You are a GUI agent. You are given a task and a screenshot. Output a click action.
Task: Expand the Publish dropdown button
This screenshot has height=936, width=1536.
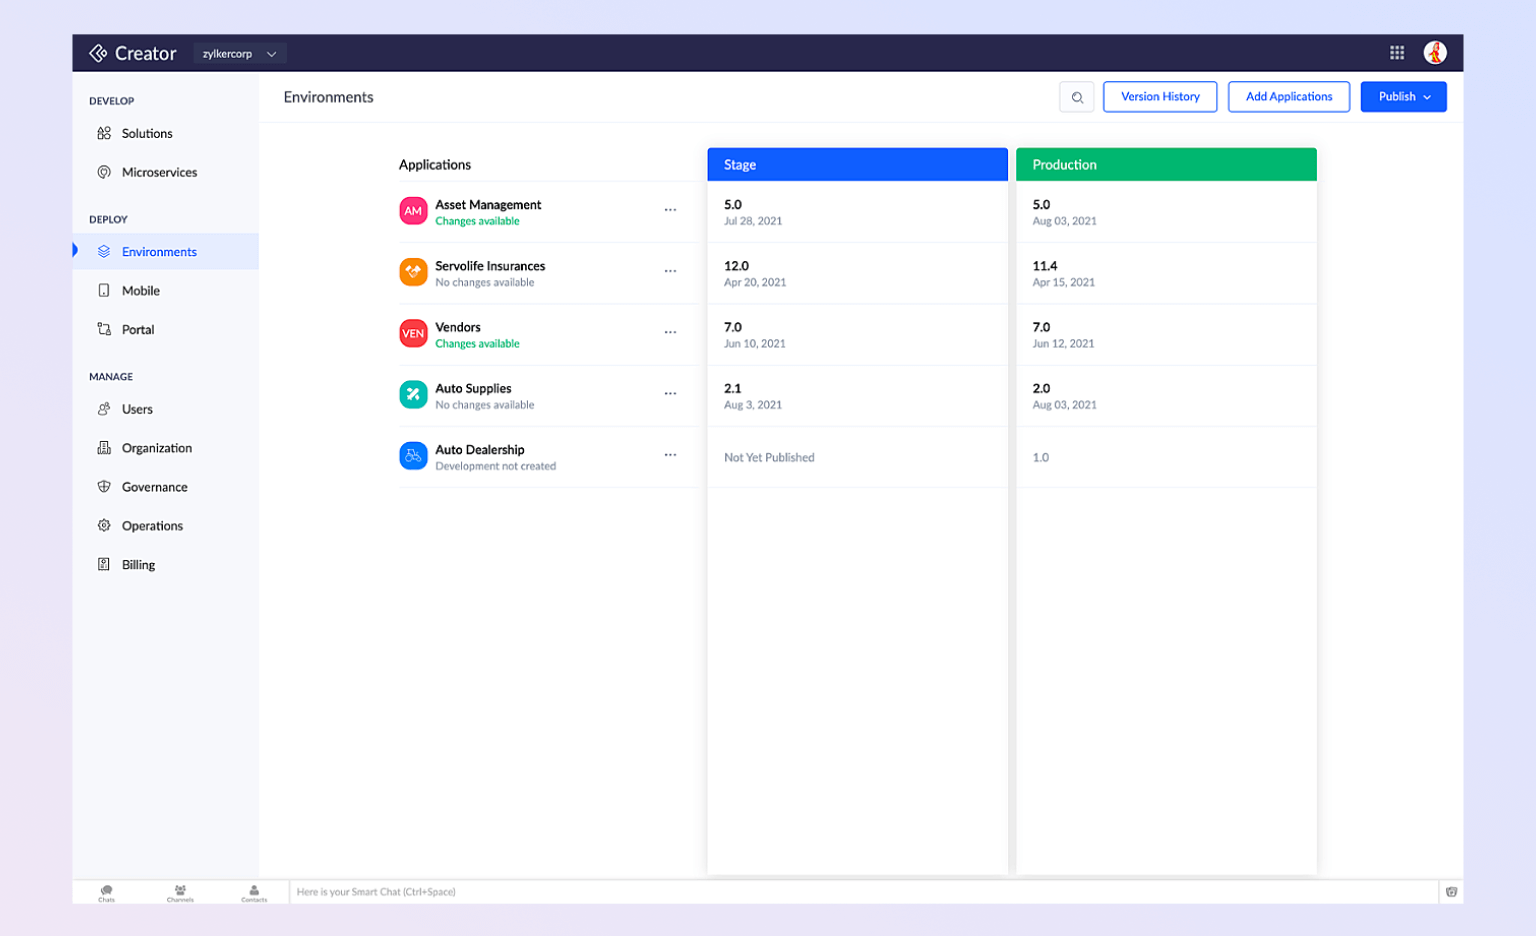click(x=1402, y=97)
